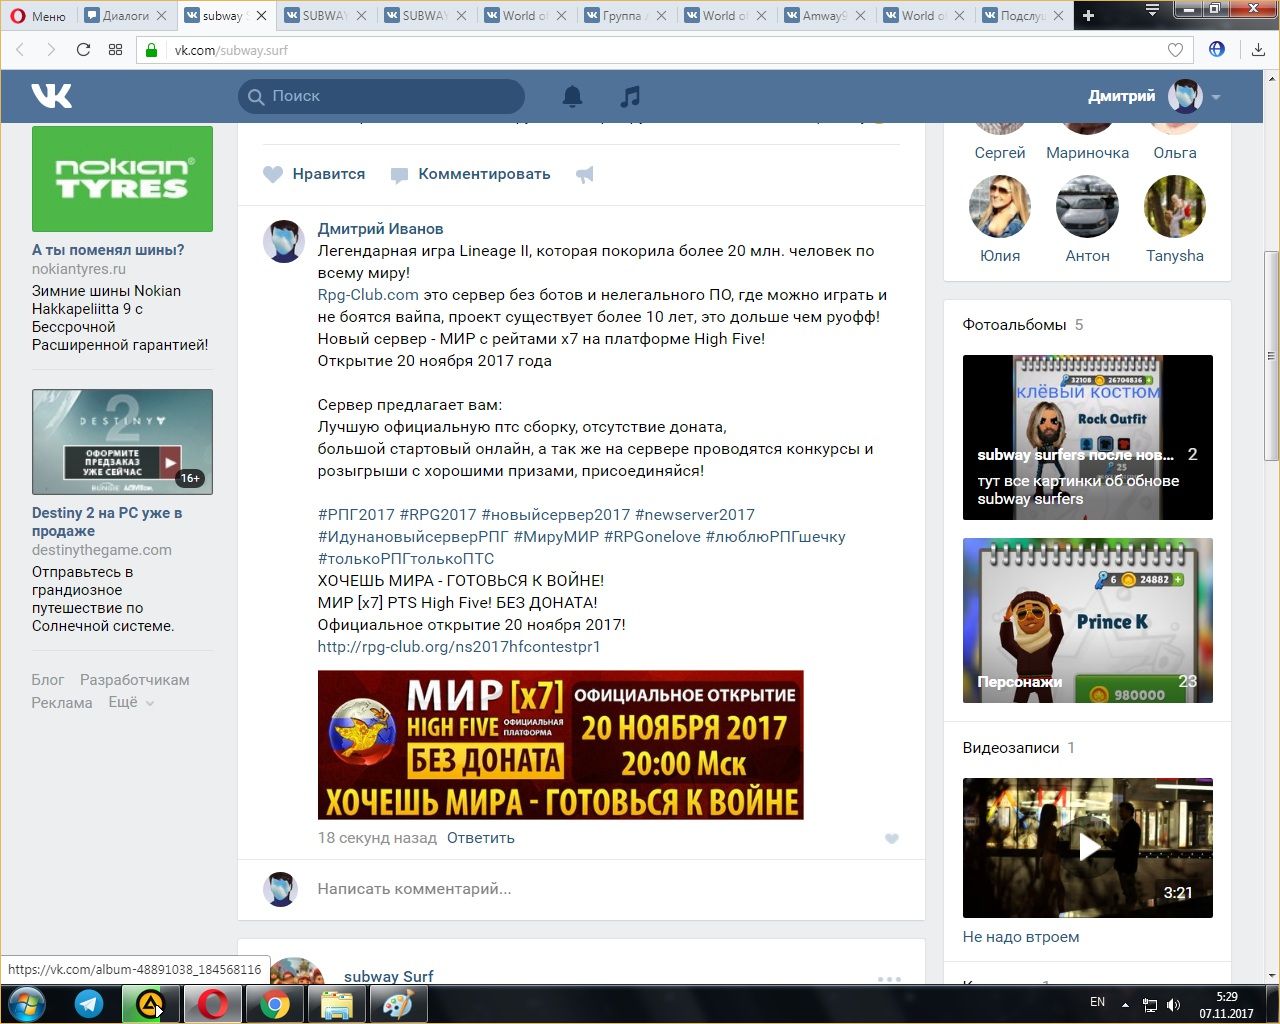The width and height of the screenshot is (1280, 1024).
Task: Open Windows Start menu
Action: pos(27,1003)
